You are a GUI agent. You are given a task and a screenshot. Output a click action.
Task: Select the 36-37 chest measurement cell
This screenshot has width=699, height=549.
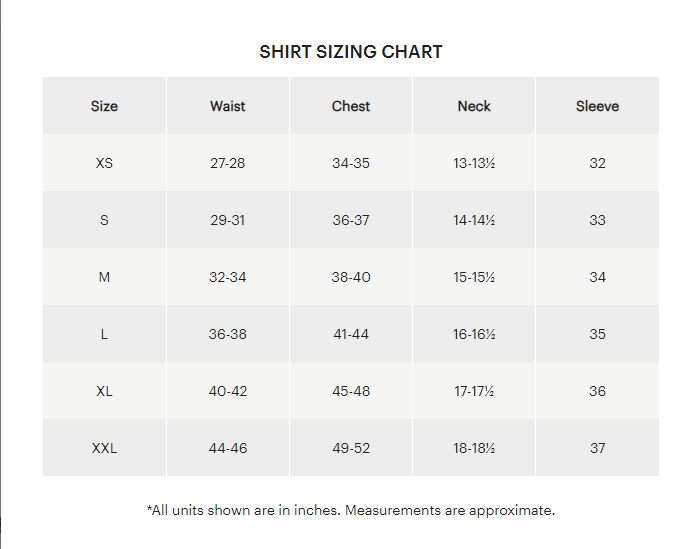351,220
